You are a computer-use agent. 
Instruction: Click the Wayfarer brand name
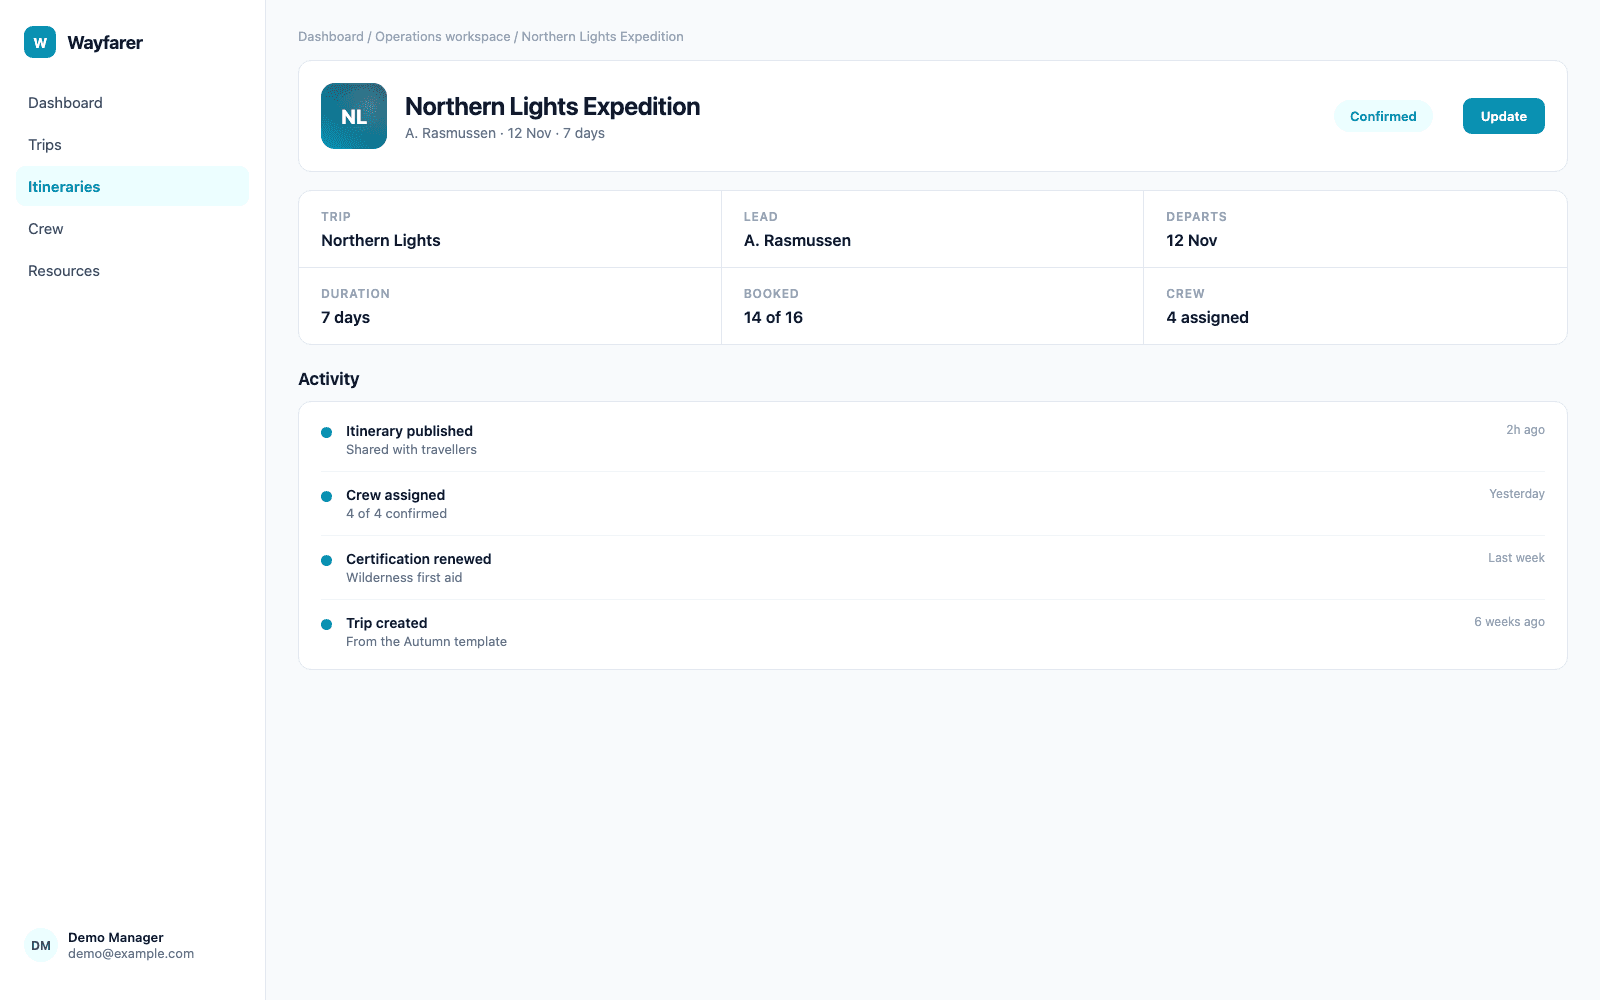[x=105, y=42]
